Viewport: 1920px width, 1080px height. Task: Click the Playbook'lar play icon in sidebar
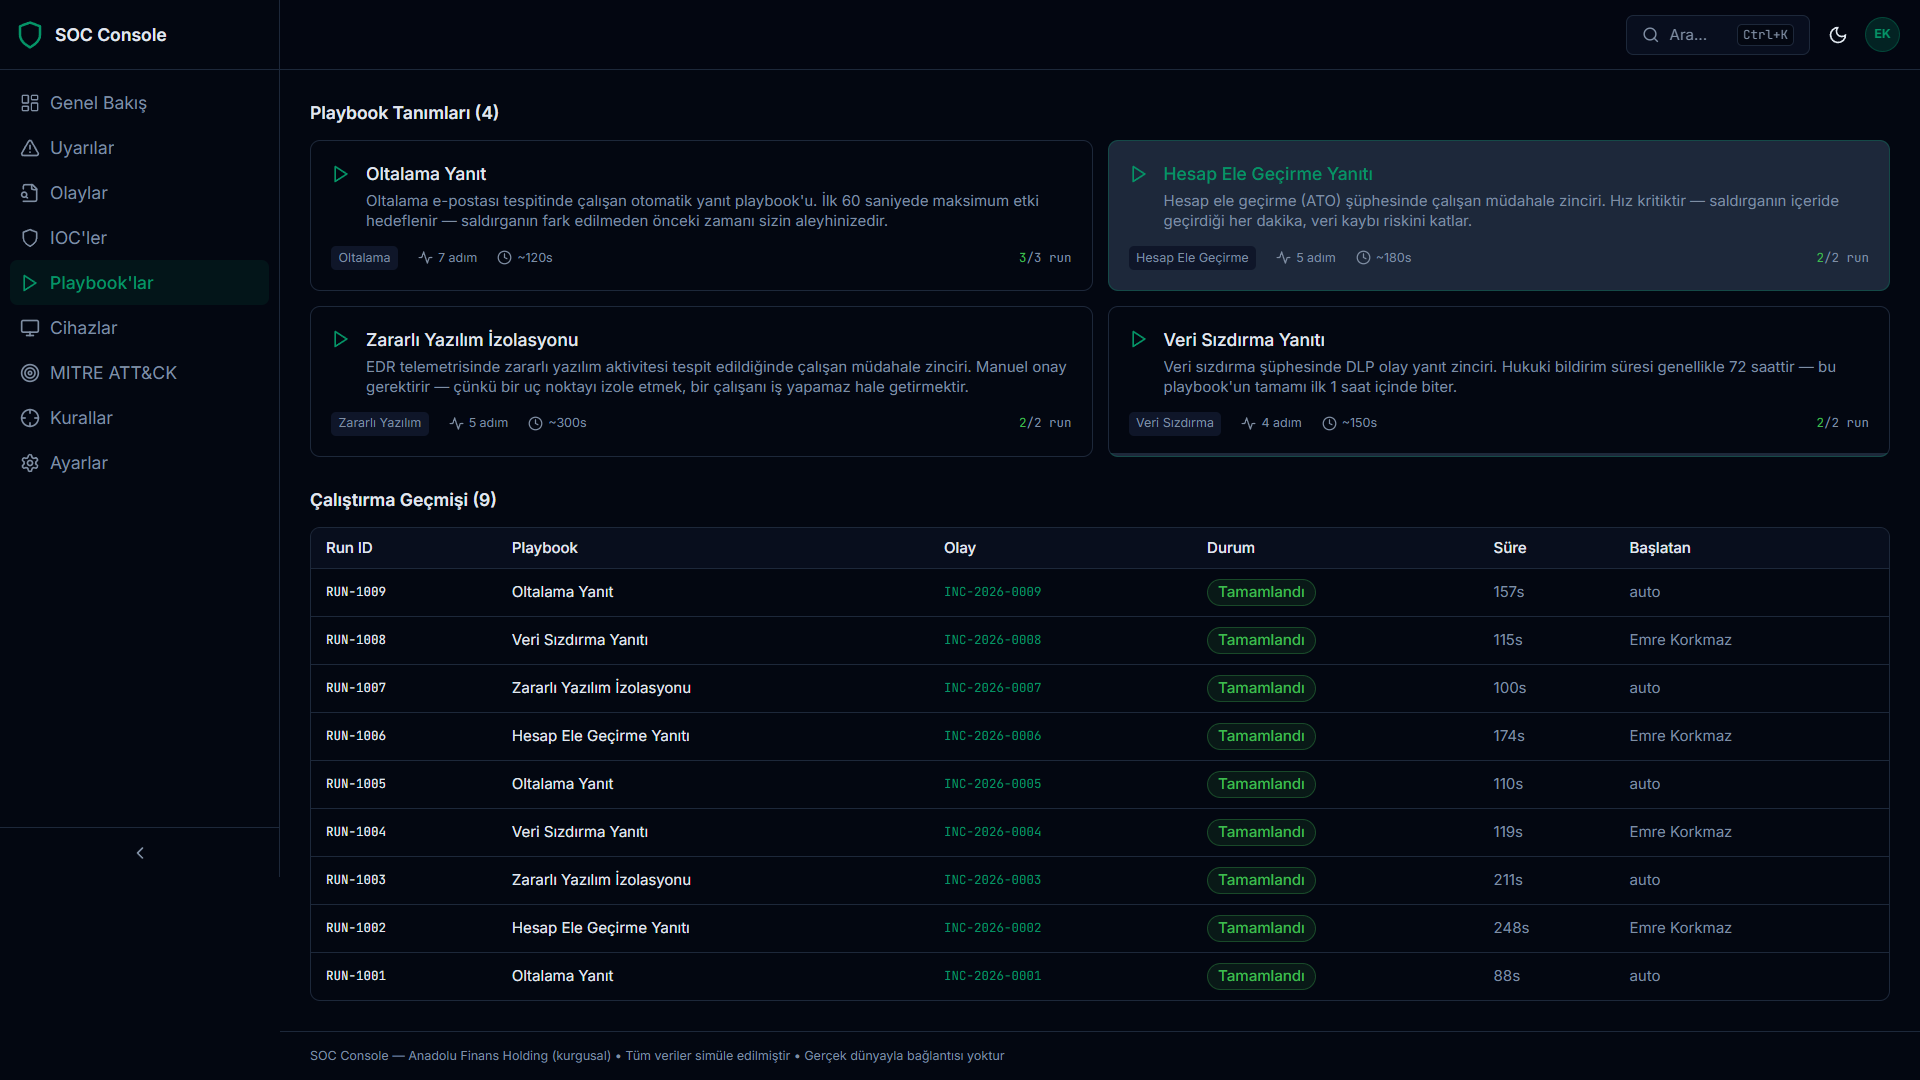click(30, 283)
